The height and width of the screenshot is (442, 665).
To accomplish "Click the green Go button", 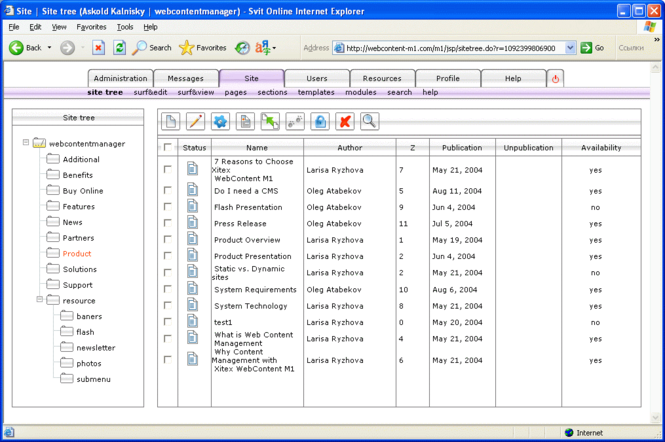I will 592,48.
